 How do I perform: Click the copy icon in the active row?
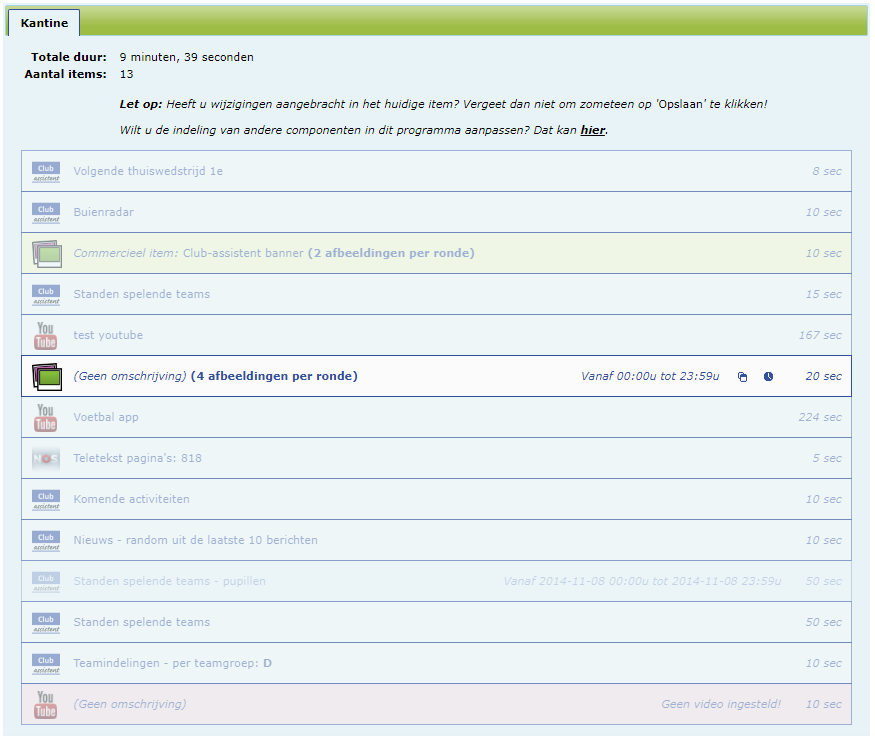point(742,377)
